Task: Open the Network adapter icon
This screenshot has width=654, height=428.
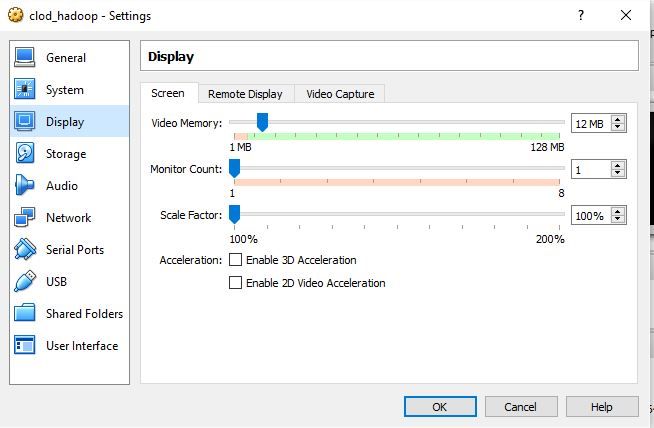Action: pos(25,218)
